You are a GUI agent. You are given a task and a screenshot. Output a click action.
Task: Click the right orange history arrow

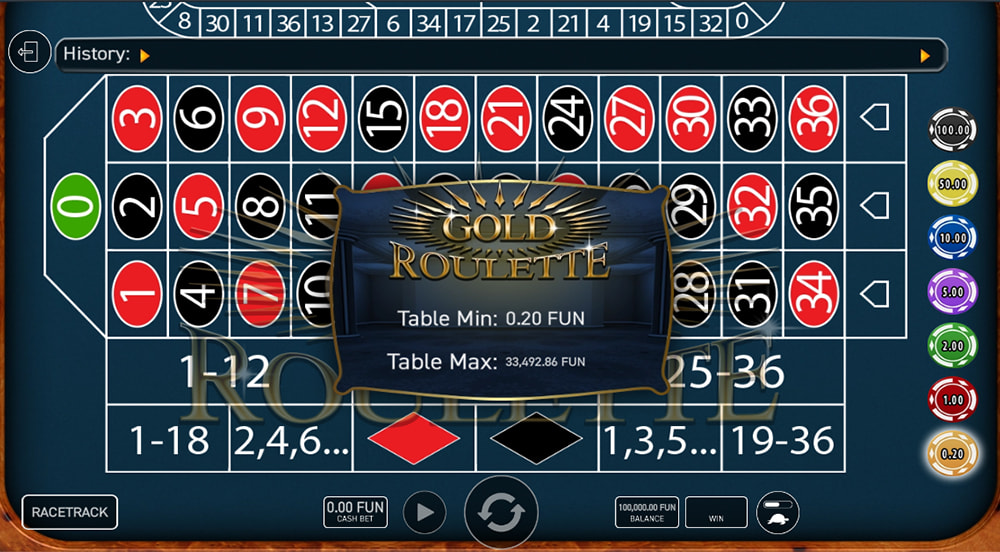(925, 56)
